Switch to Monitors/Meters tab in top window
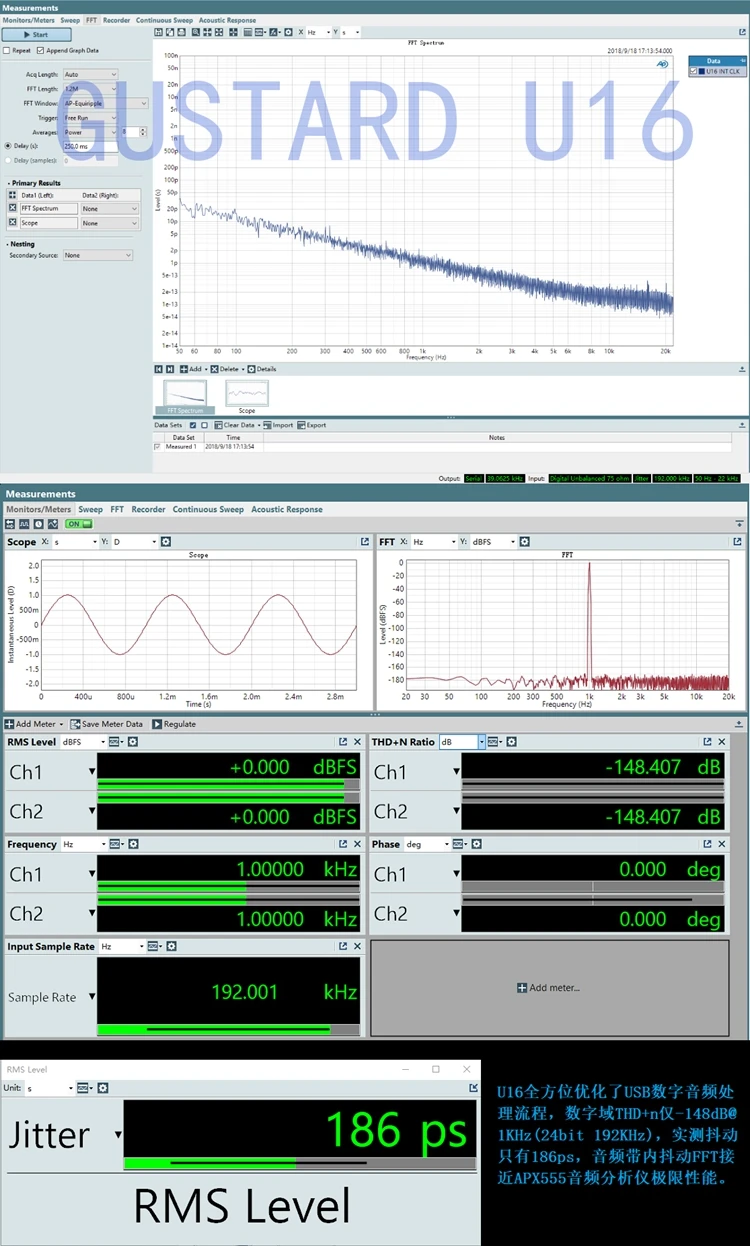The height and width of the screenshot is (1246, 750). tap(29, 20)
